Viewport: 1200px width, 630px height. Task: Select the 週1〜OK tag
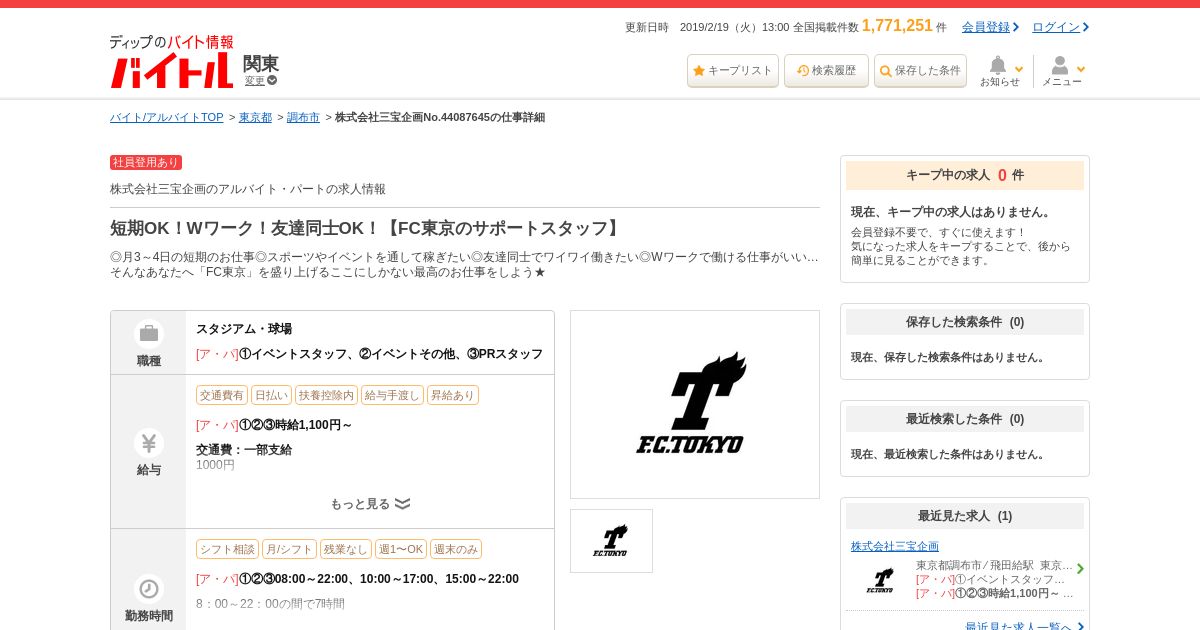pos(401,549)
